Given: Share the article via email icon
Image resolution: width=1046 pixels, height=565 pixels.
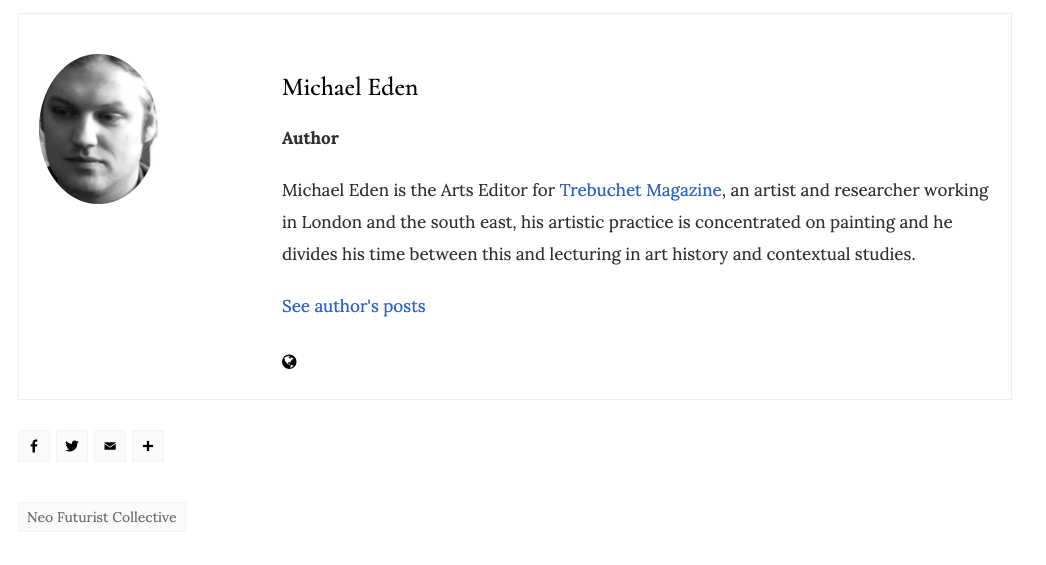Looking at the screenshot, I should 110,446.
